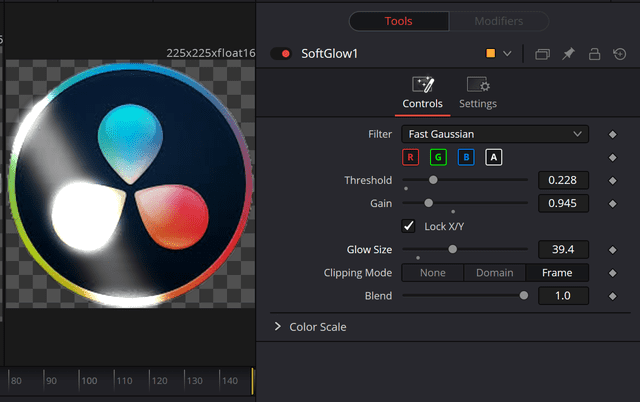Viewport: 640px width, 402px height.
Task: Click the Glow Size slider handle
Action: click(x=453, y=249)
